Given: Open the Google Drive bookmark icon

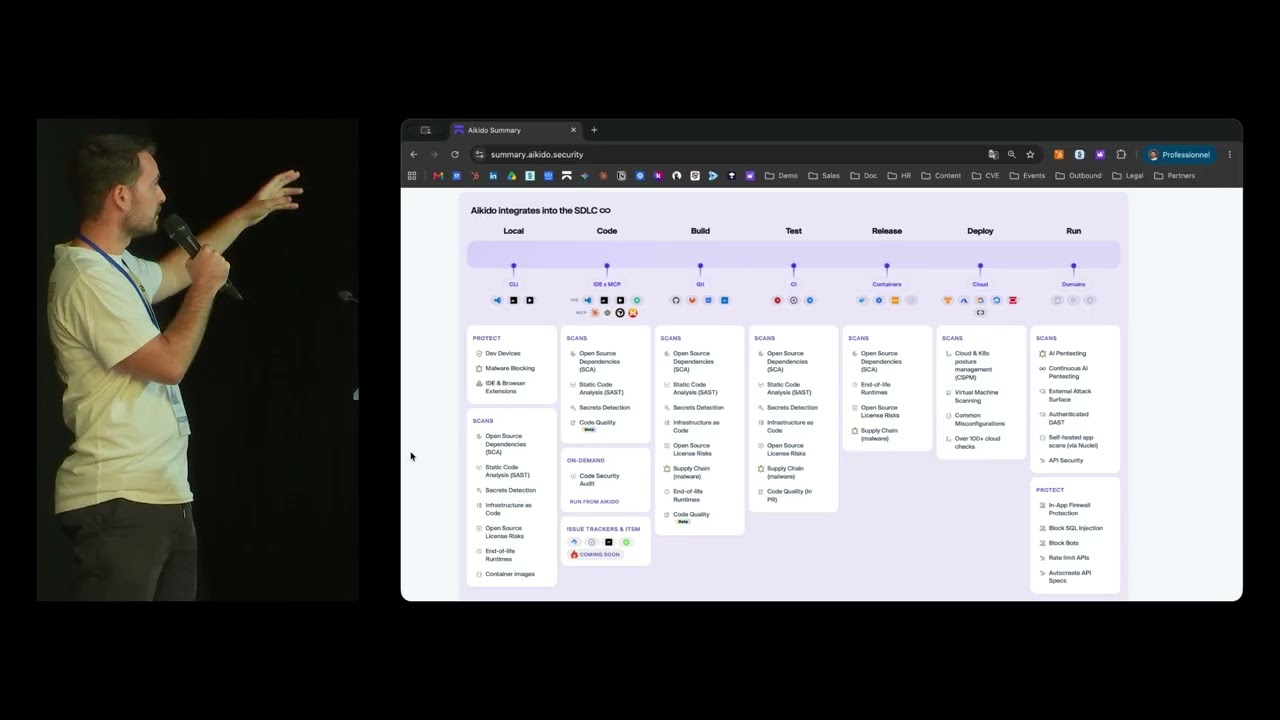Looking at the screenshot, I should 511,176.
